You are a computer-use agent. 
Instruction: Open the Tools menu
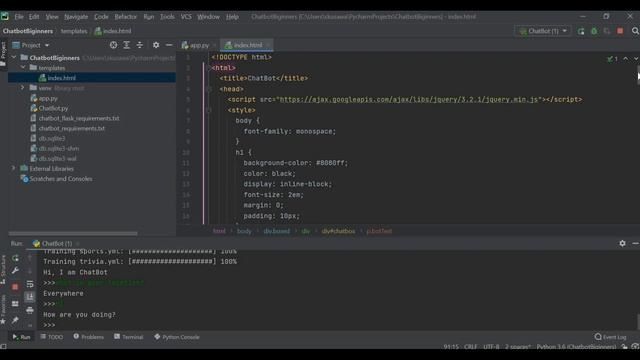[167, 17]
